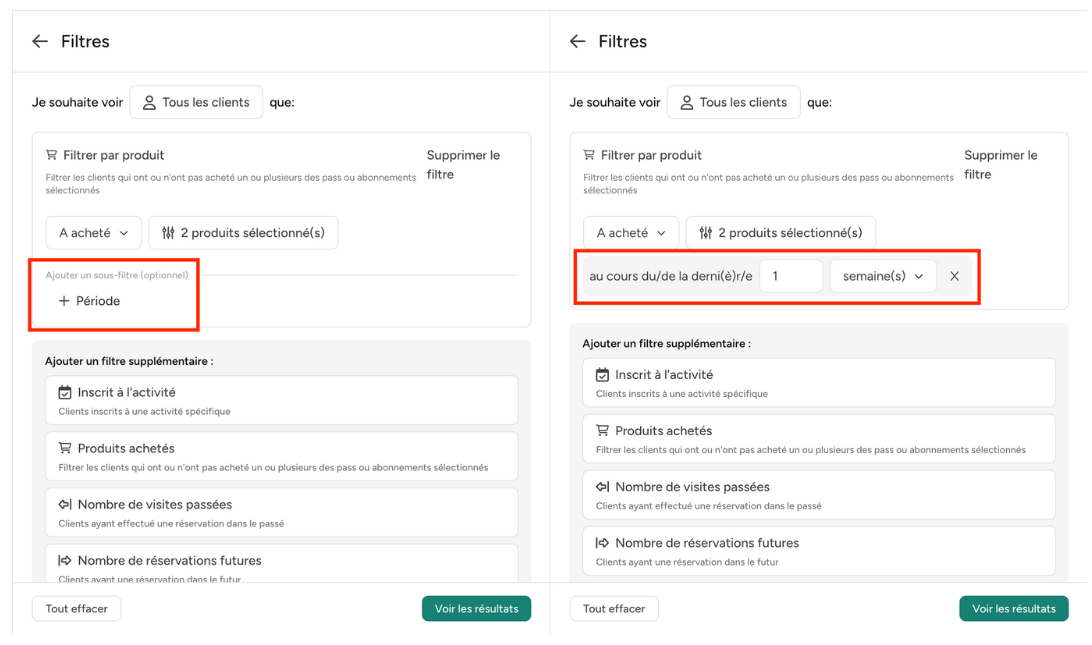Click 'Tous les clients' selector in the right panel
Image resolution: width=1092 pixels, height=645 pixels.
click(733, 102)
